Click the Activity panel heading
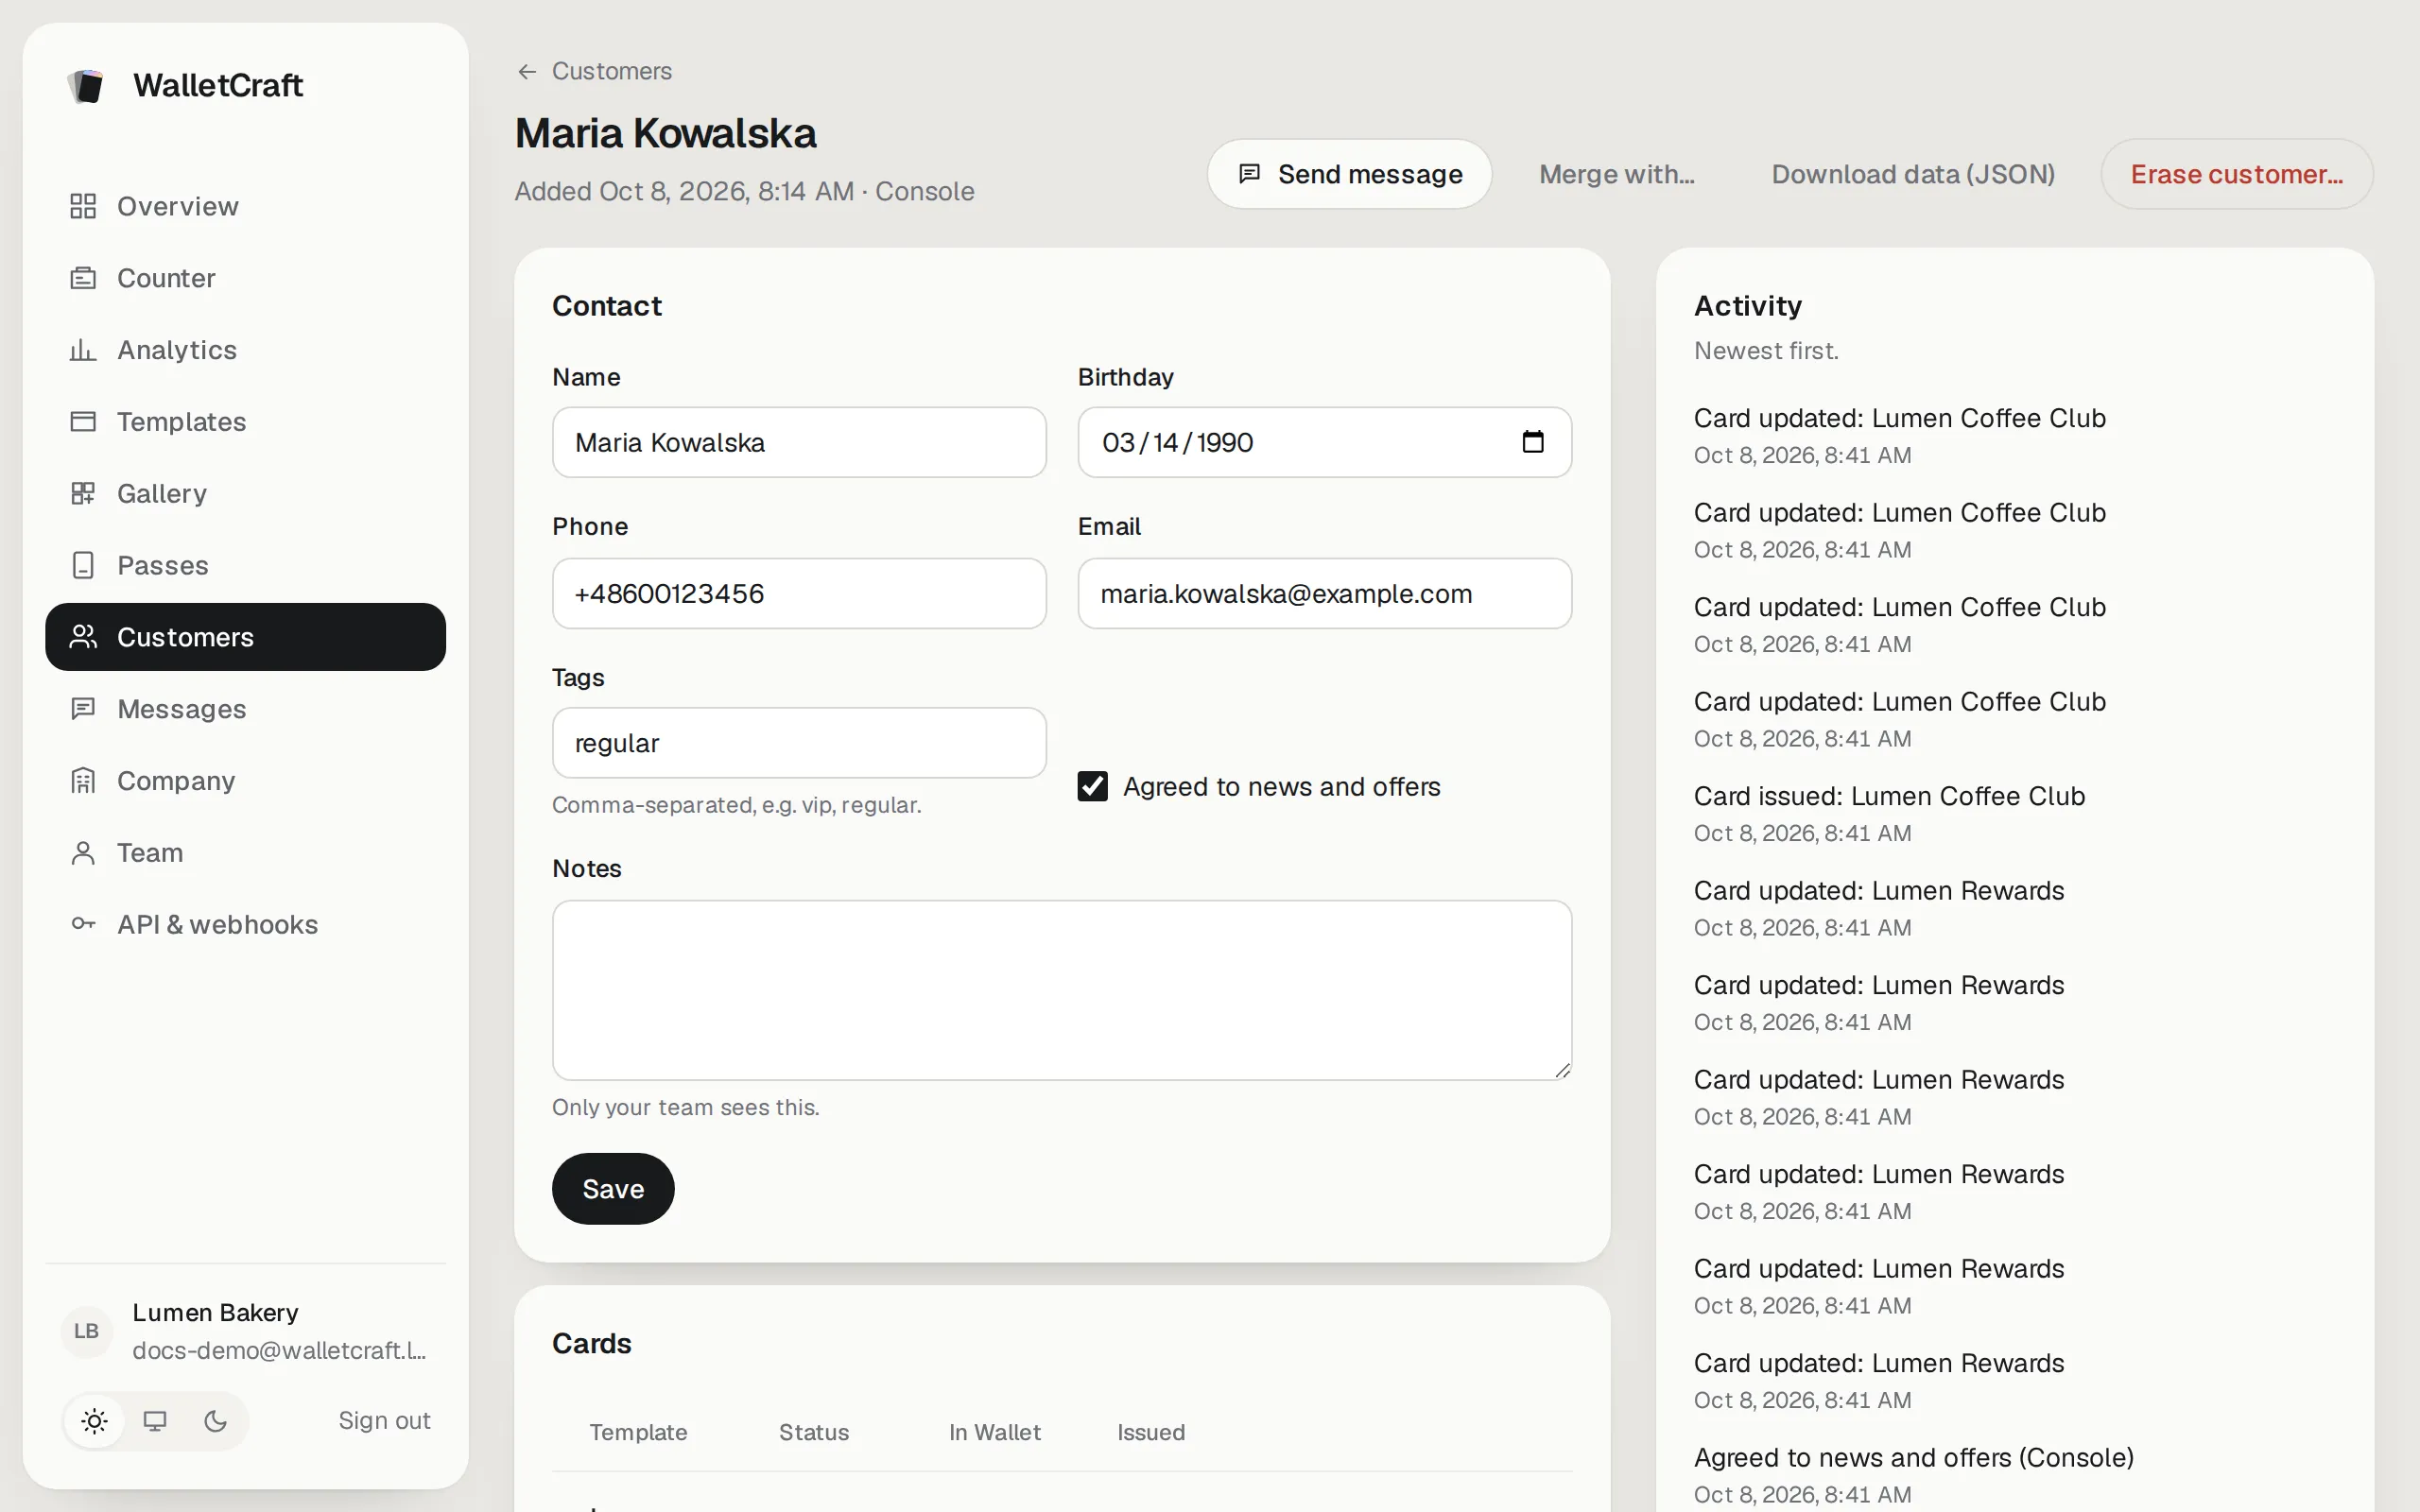Viewport: 2420px width, 1512px height. (1747, 306)
